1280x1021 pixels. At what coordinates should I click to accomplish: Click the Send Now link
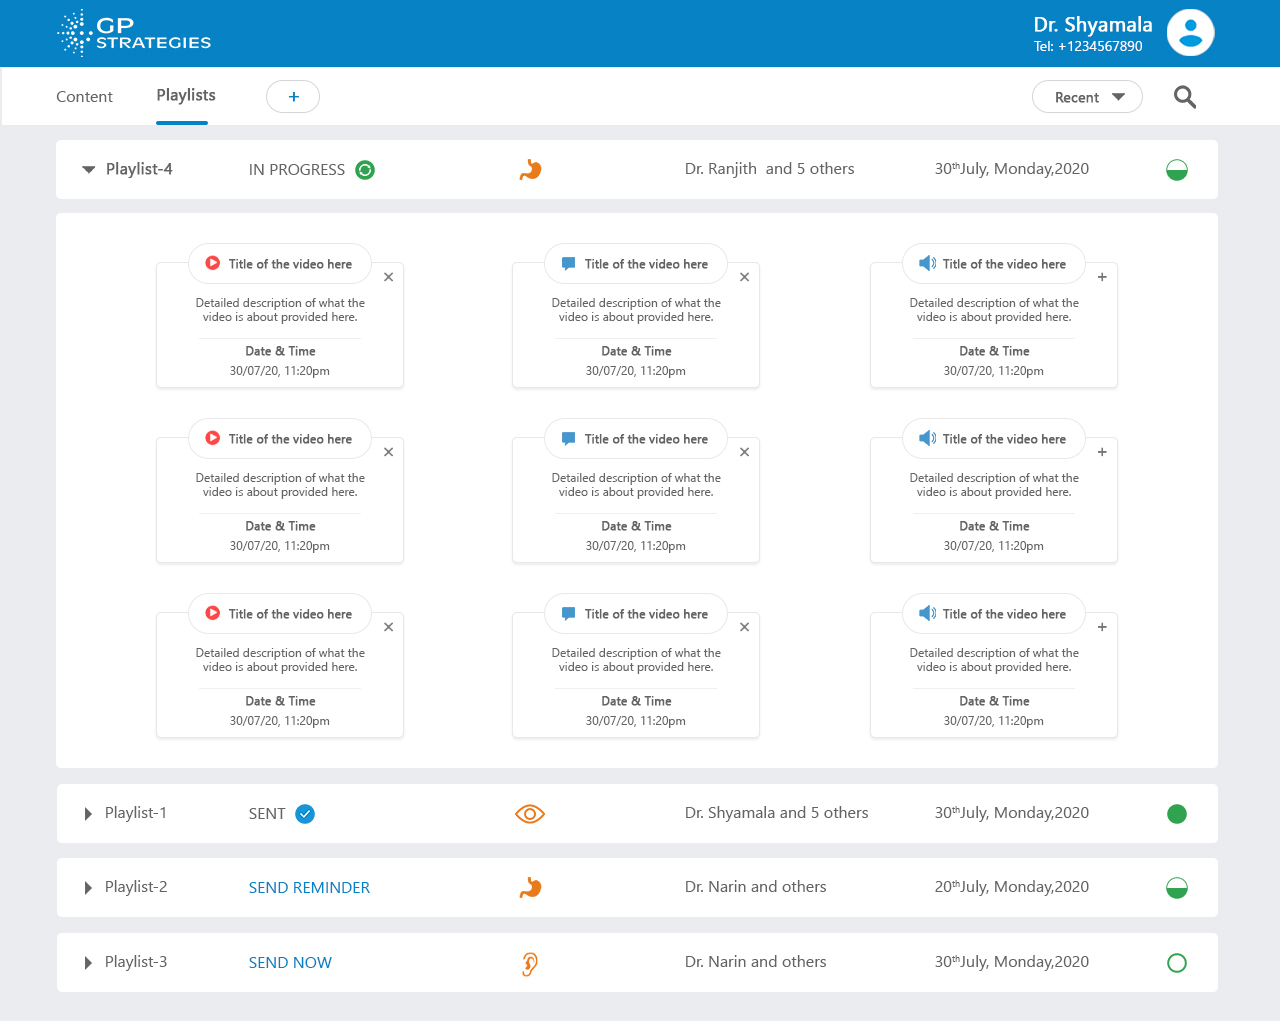[290, 963]
